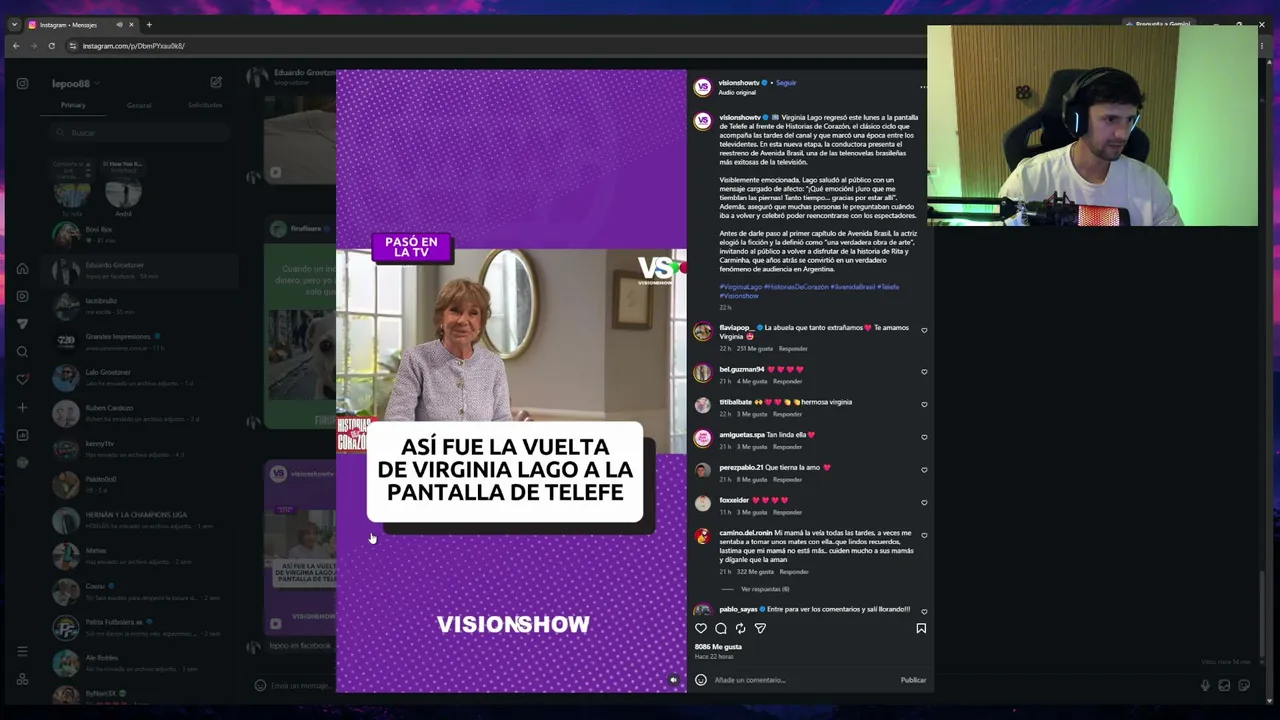Open the HERNÁN Y LA CHAMPIONS LIGA chat
This screenshot has width=1280, height=720.
pos(138,519)
